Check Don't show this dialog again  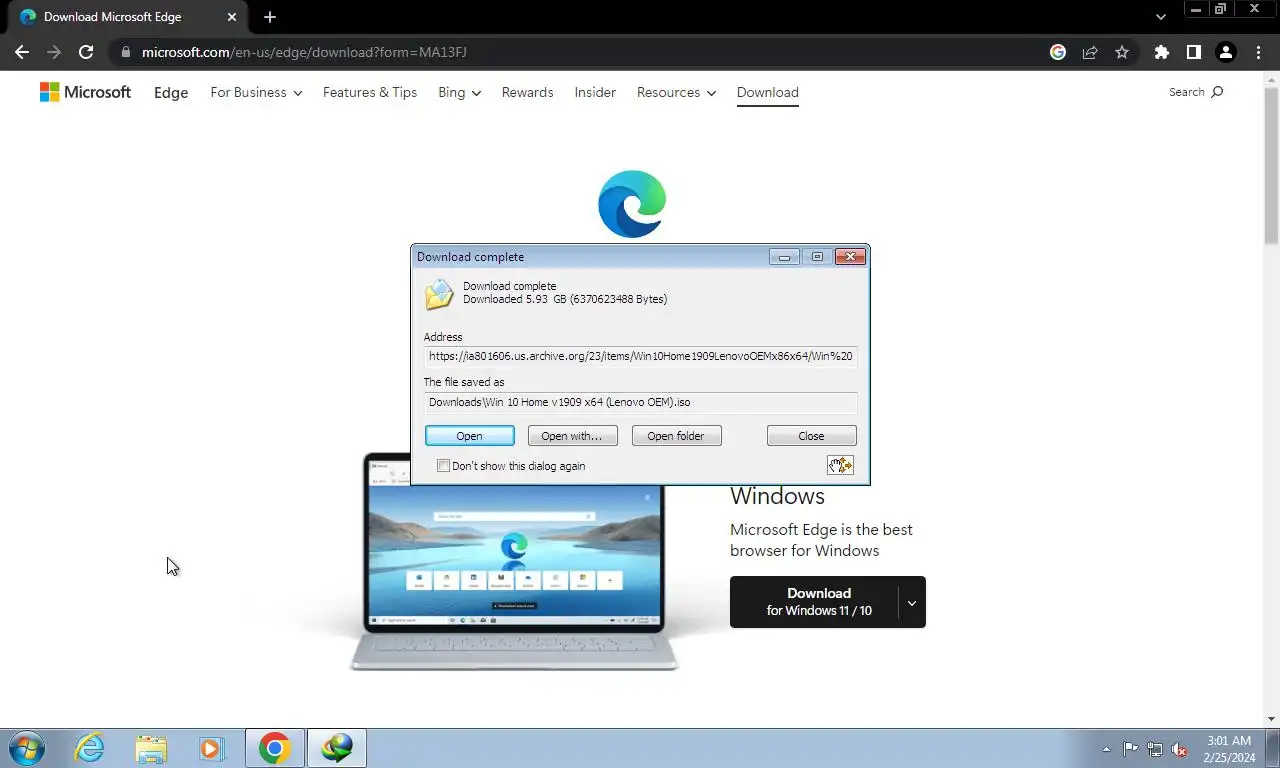[x=443, y=466]
